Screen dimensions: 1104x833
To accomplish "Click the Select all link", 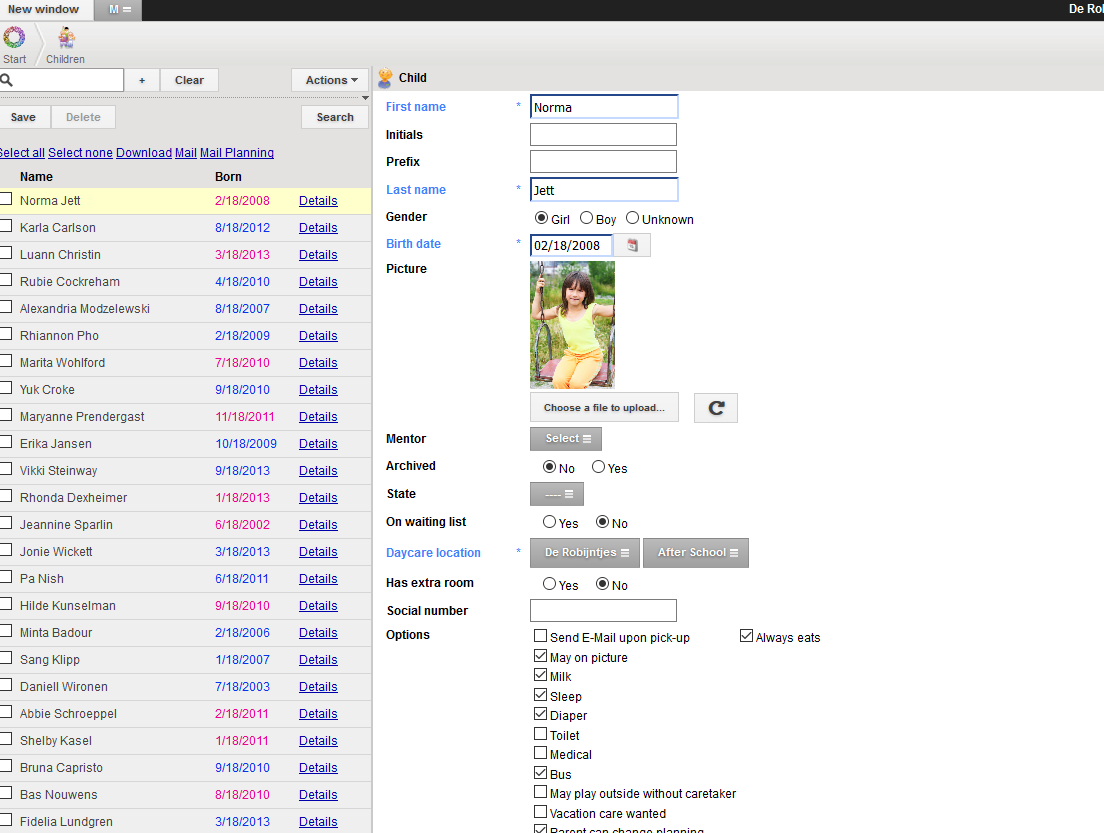I will coord(22,153).
